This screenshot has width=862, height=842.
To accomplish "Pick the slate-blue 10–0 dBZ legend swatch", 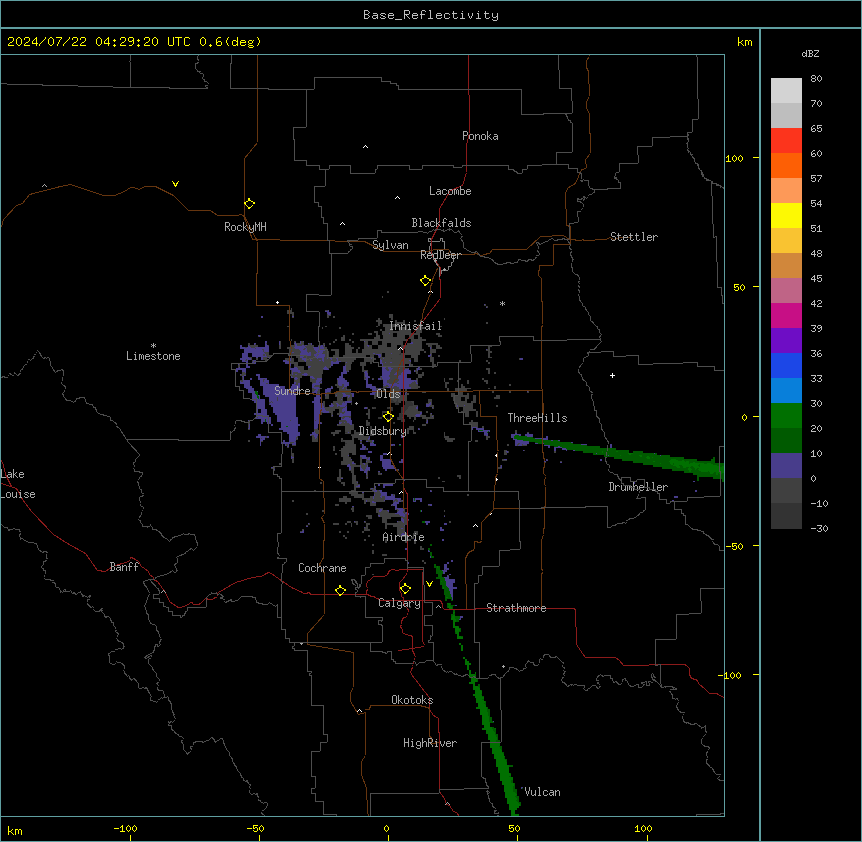I will point(786,466).
